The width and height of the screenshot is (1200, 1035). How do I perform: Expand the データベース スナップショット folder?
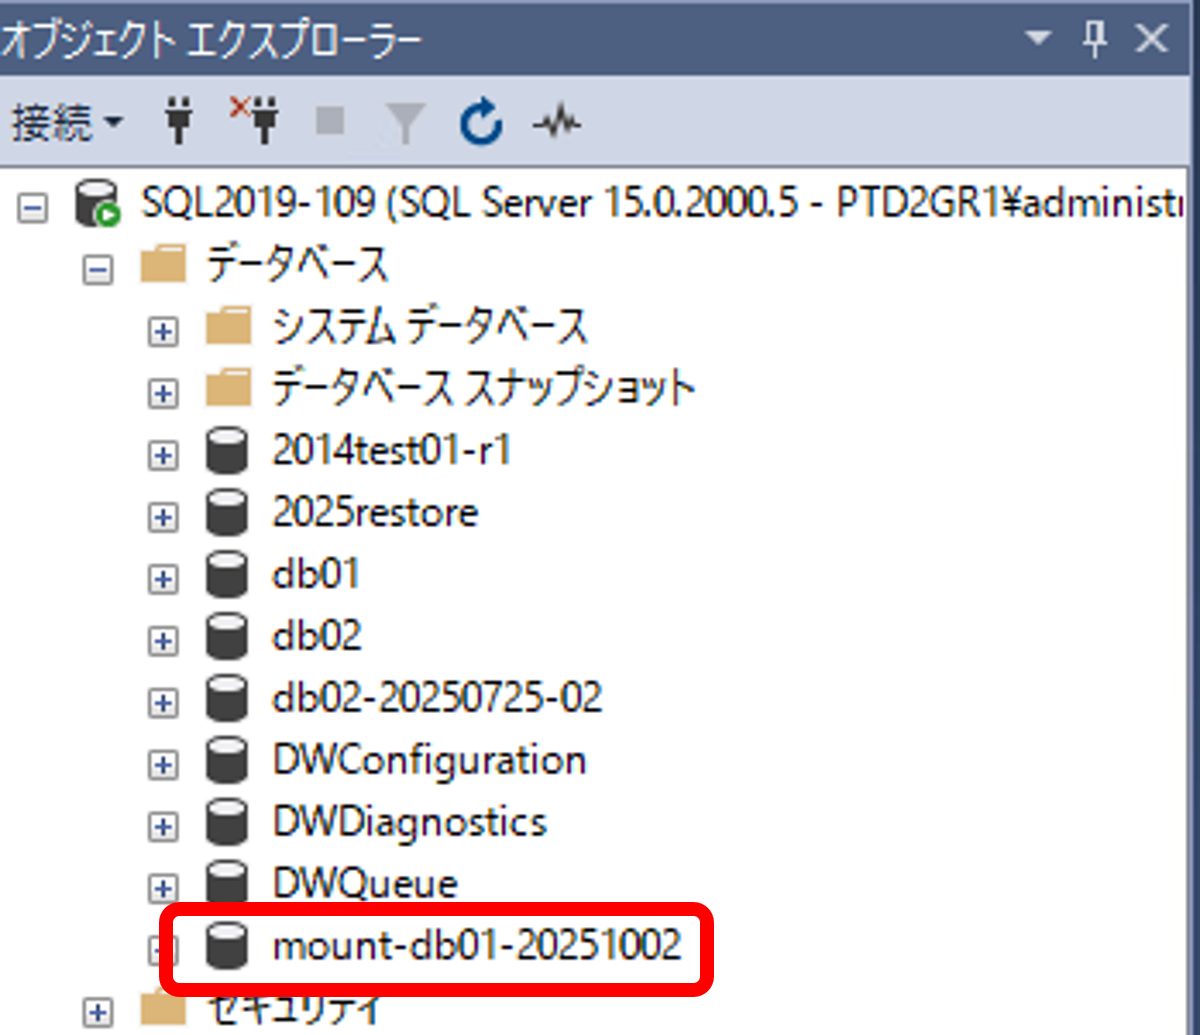(x=162, y=394)
